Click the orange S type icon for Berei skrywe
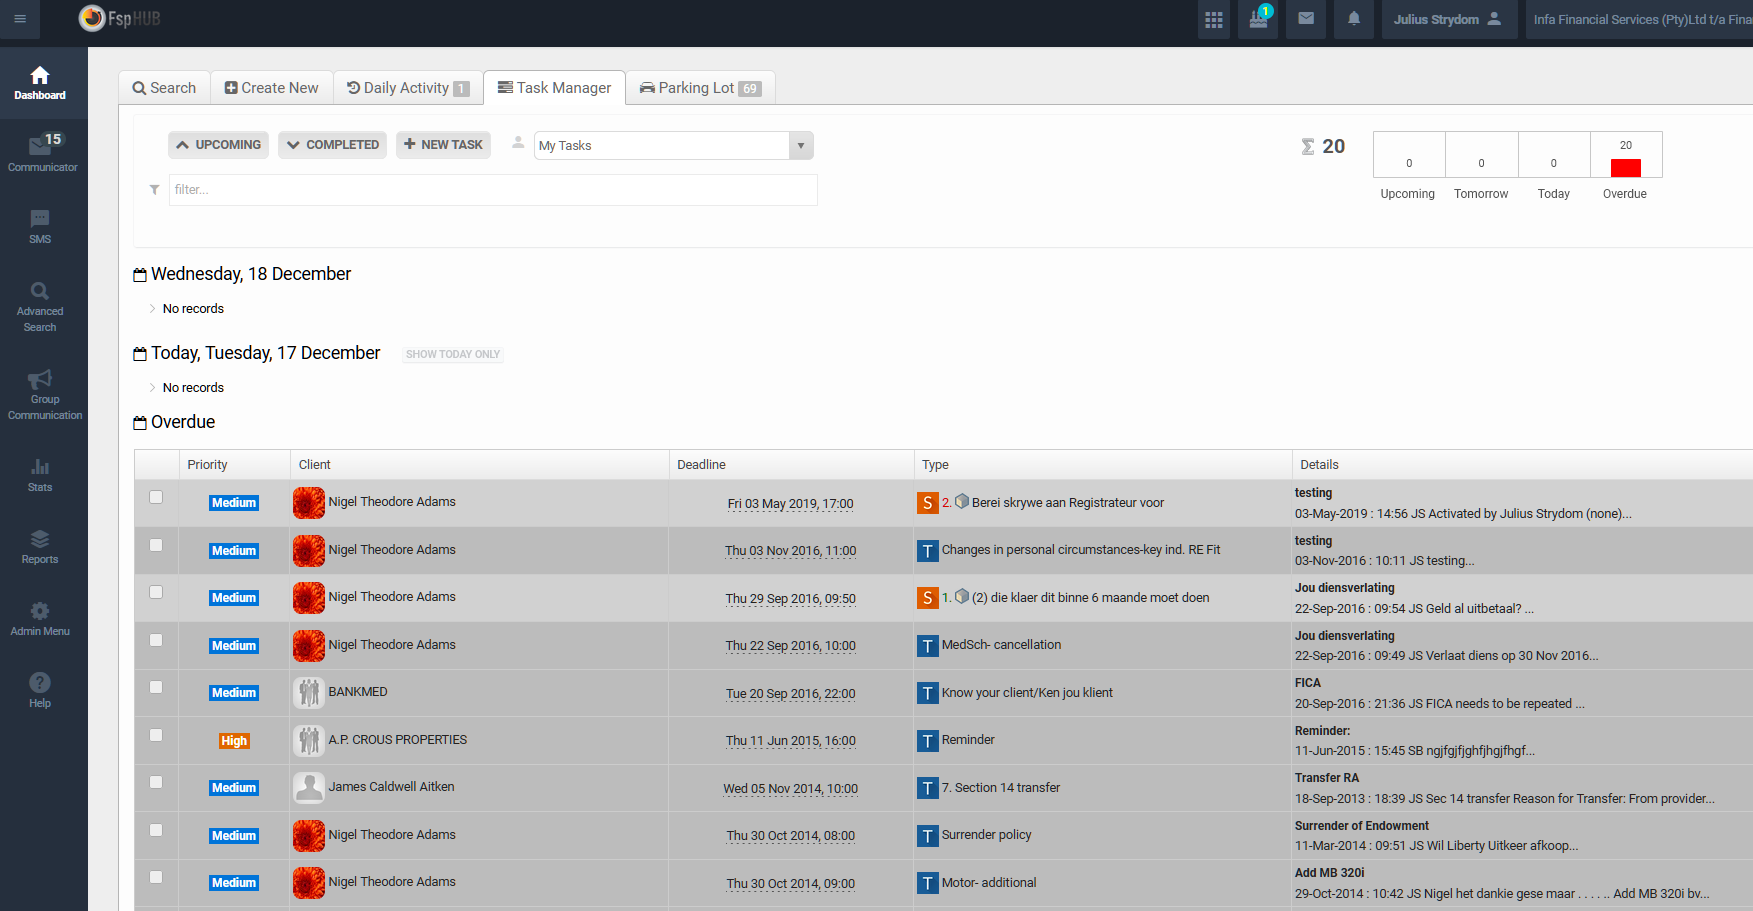 928,503
